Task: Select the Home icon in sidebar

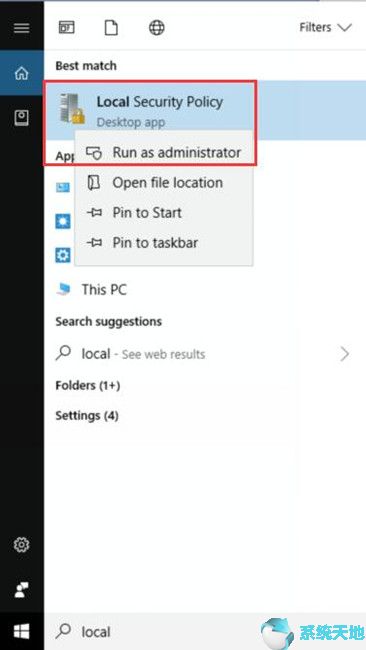Action: (22, 73)
